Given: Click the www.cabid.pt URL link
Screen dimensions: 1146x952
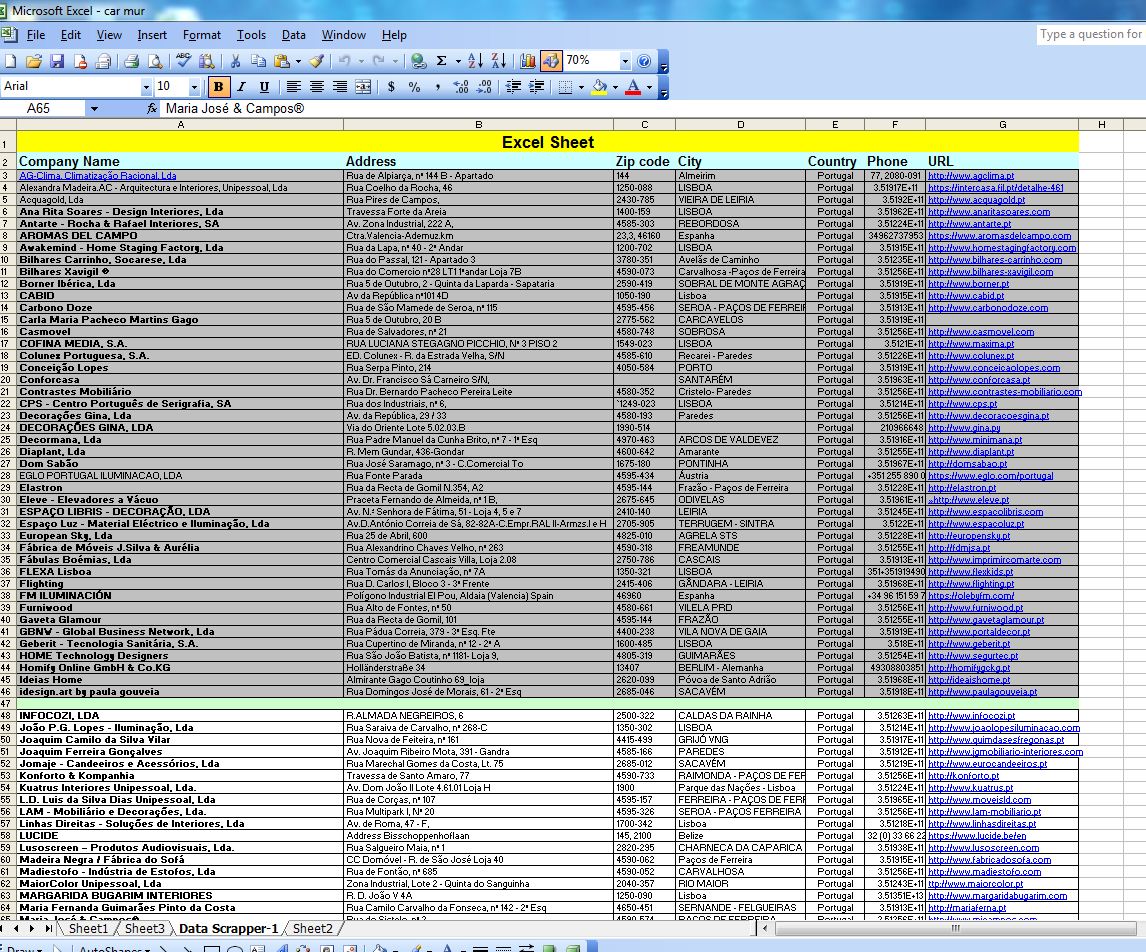Looking at the screenshot, I should tap(966, 296).
